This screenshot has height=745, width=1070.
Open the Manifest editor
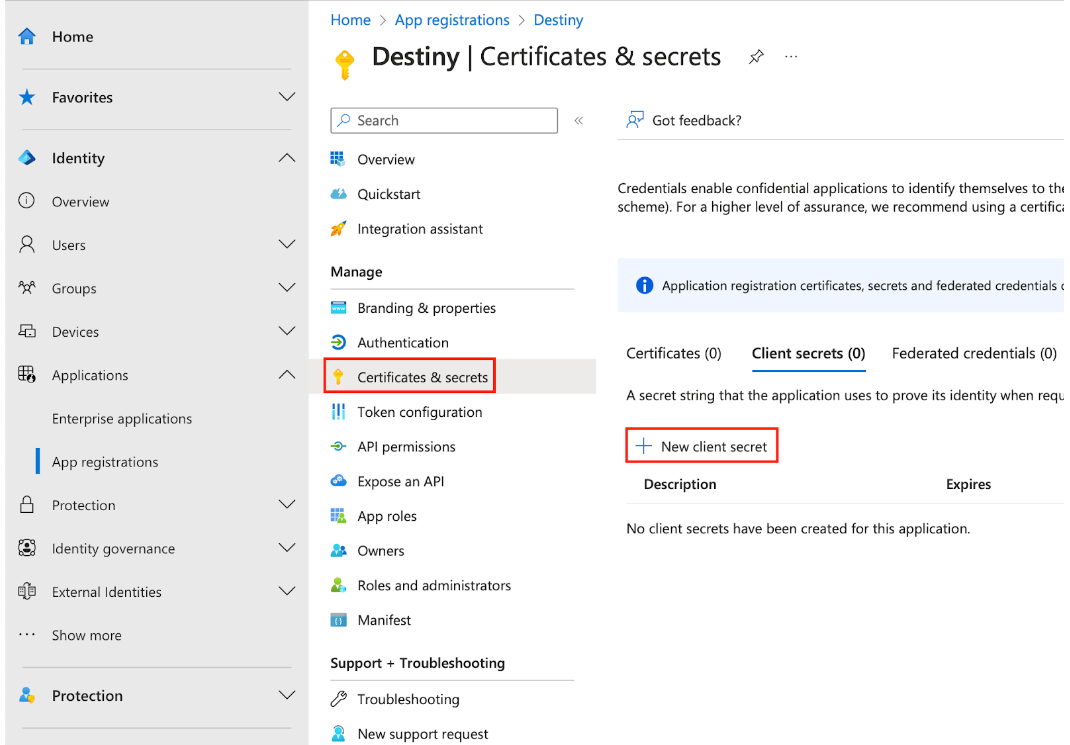(x=383, y=619)
